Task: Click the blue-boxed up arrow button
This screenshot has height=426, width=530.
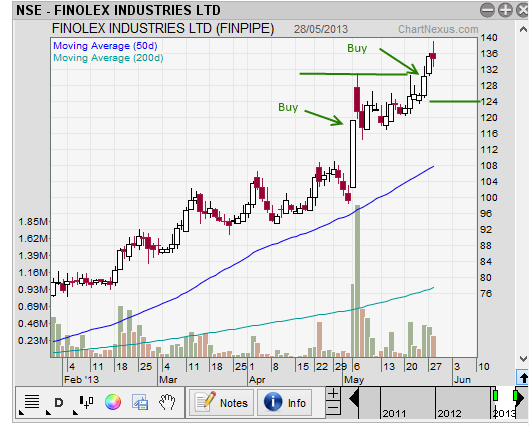Action: 523,378
